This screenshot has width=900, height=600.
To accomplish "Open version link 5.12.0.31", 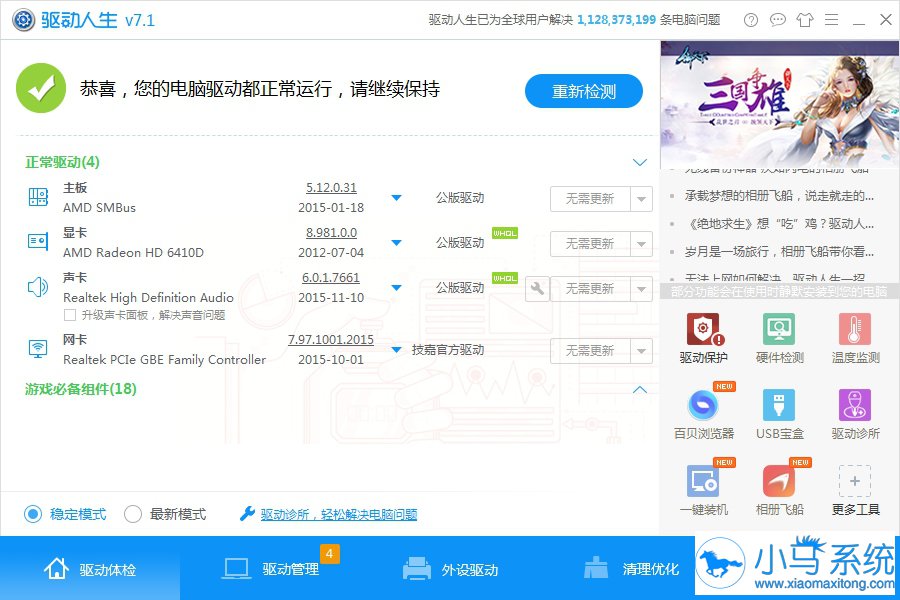I will [331, 187].
